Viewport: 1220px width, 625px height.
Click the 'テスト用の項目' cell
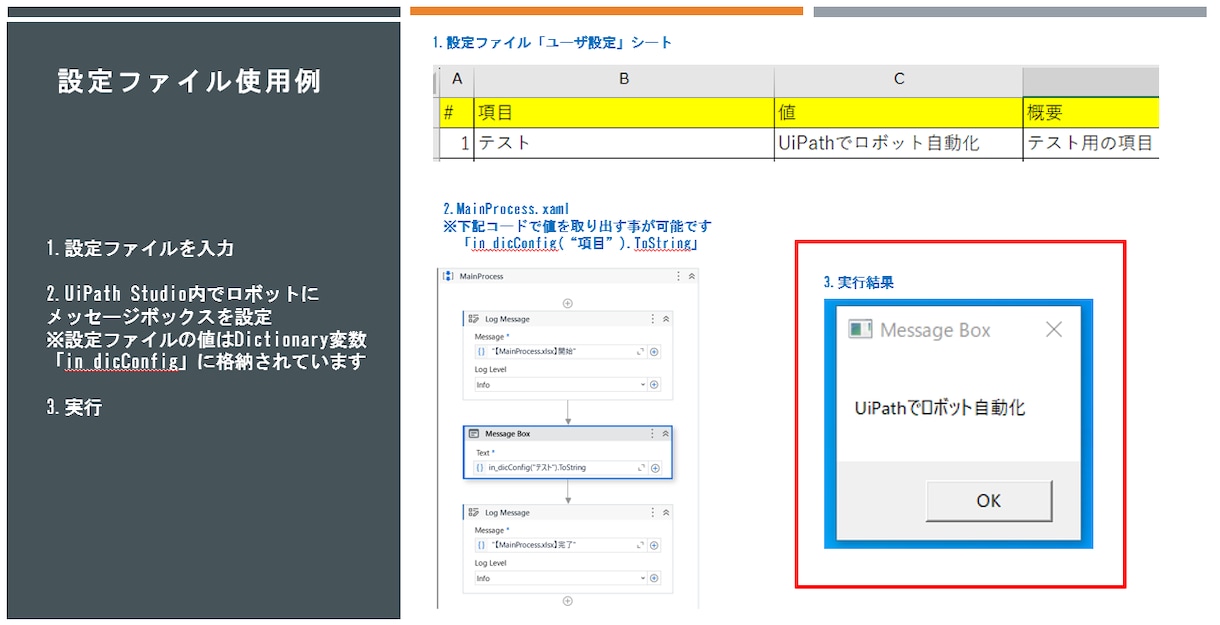click(1091, 143)
